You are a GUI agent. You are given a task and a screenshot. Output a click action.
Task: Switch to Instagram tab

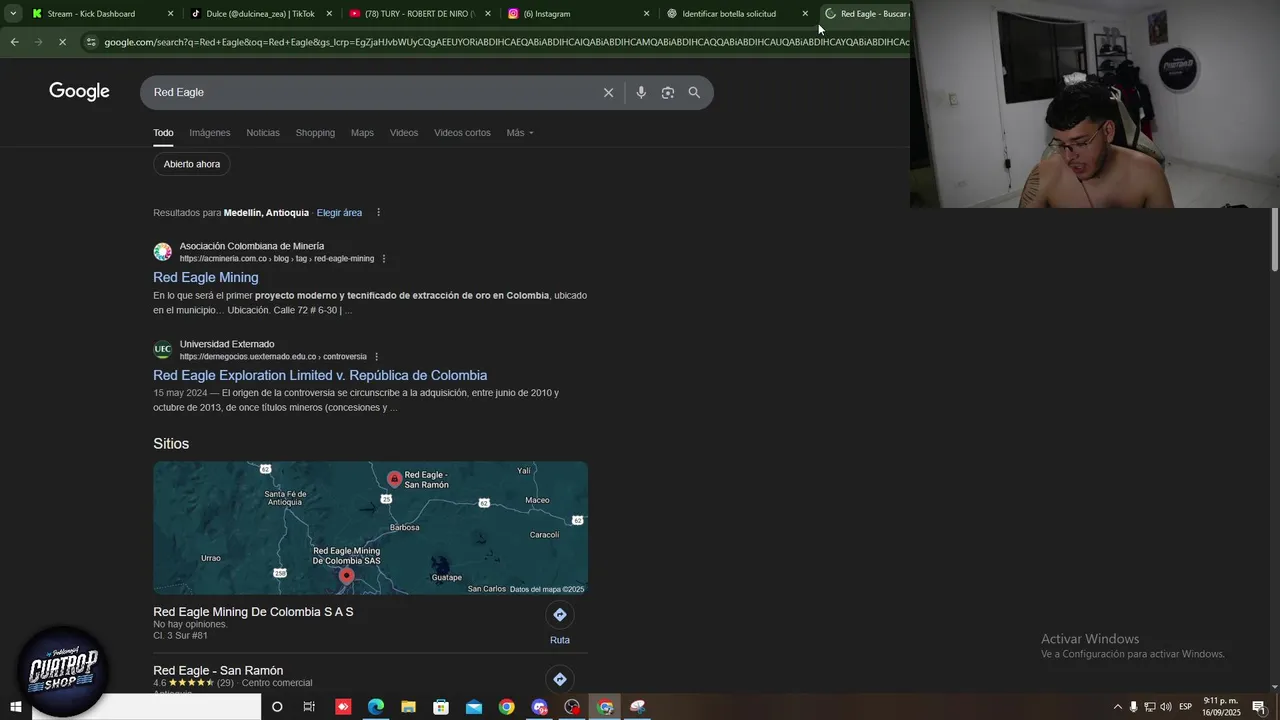pos(578,14)
